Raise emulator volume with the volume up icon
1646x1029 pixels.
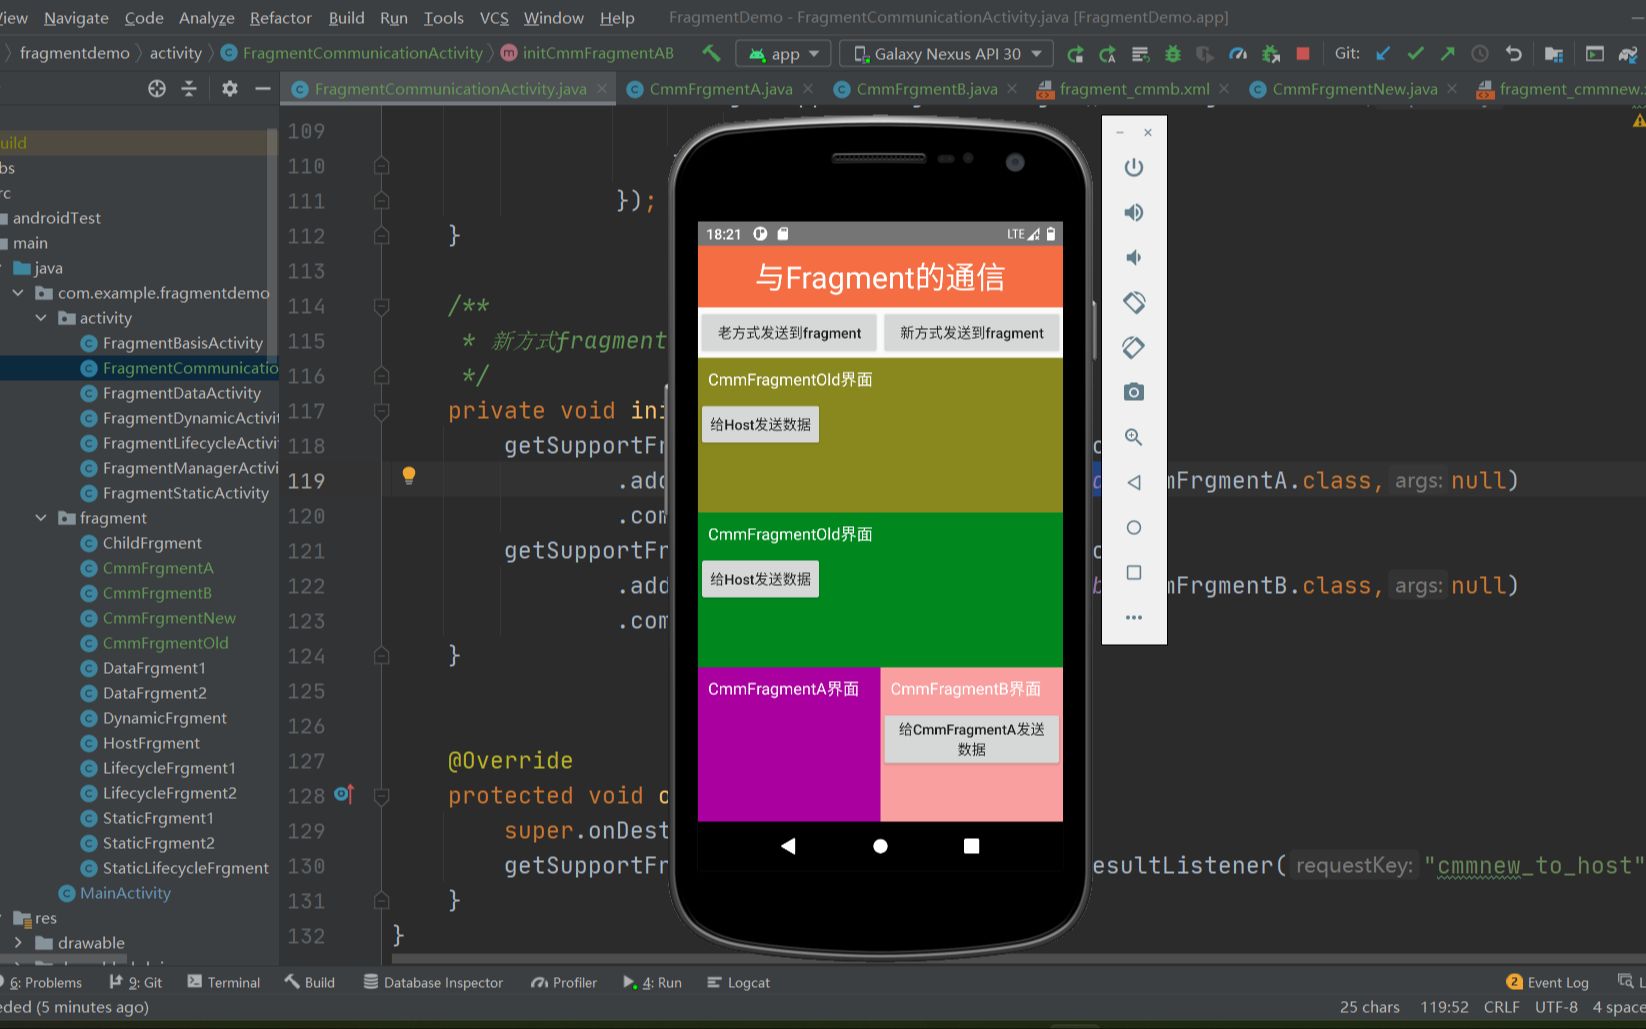[x=1133, y=212]
